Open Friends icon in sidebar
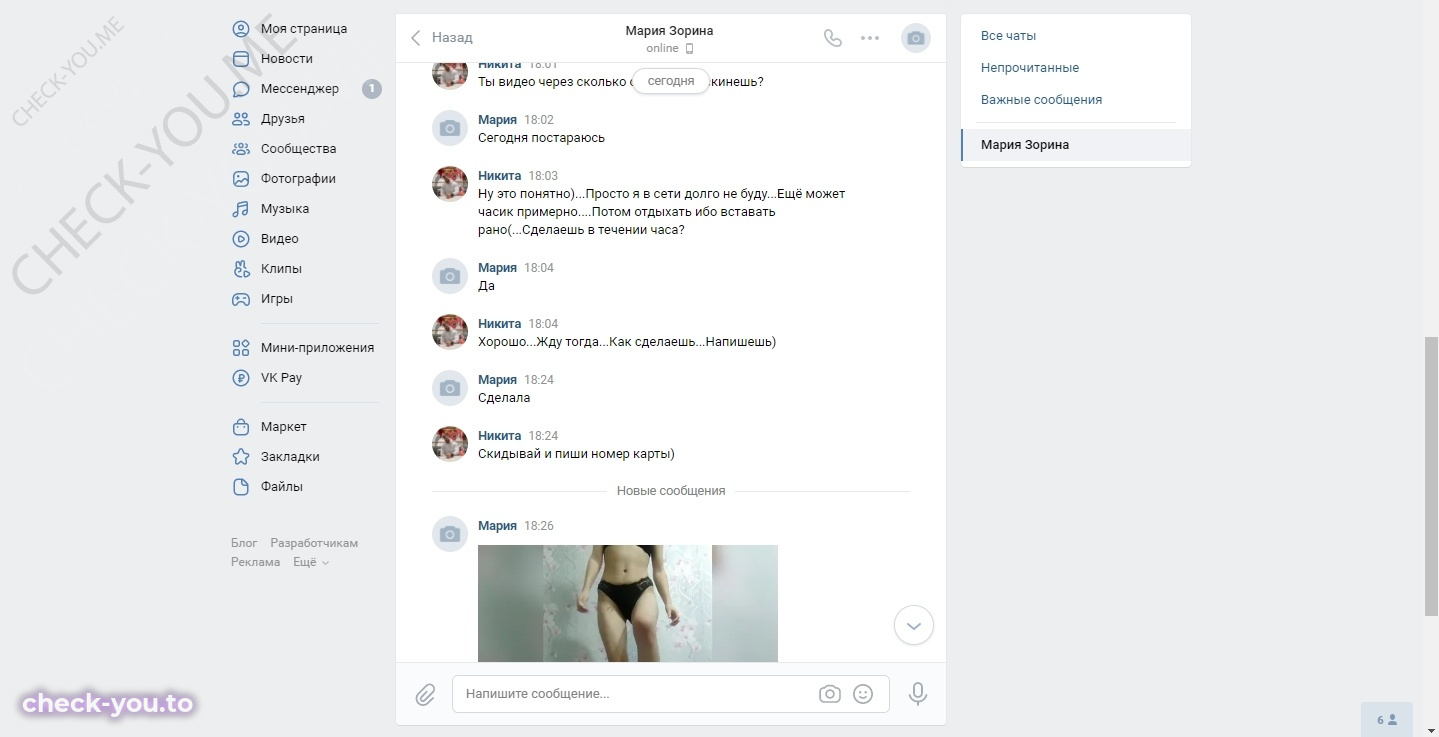Image resolution: width=1439 pixels, height=737 pixels. [x=241, y=119]
